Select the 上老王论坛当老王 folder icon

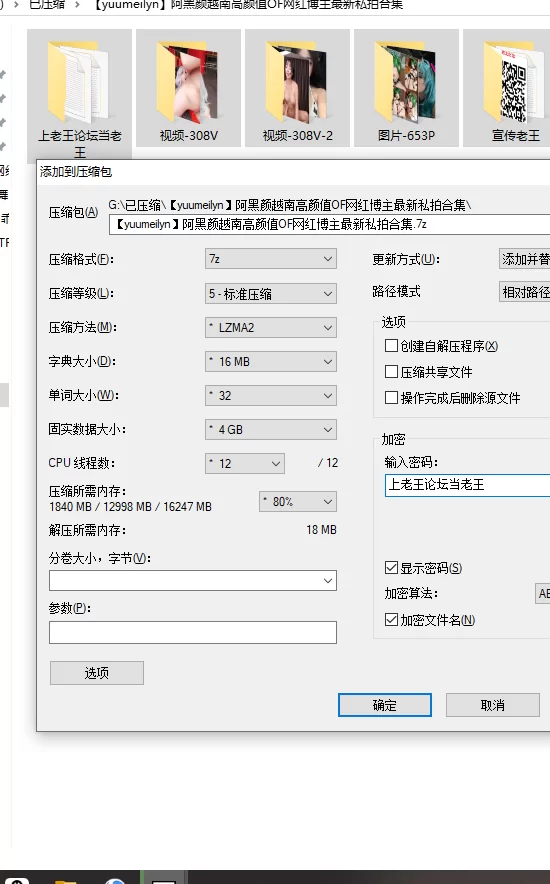(x=79, y=80)
